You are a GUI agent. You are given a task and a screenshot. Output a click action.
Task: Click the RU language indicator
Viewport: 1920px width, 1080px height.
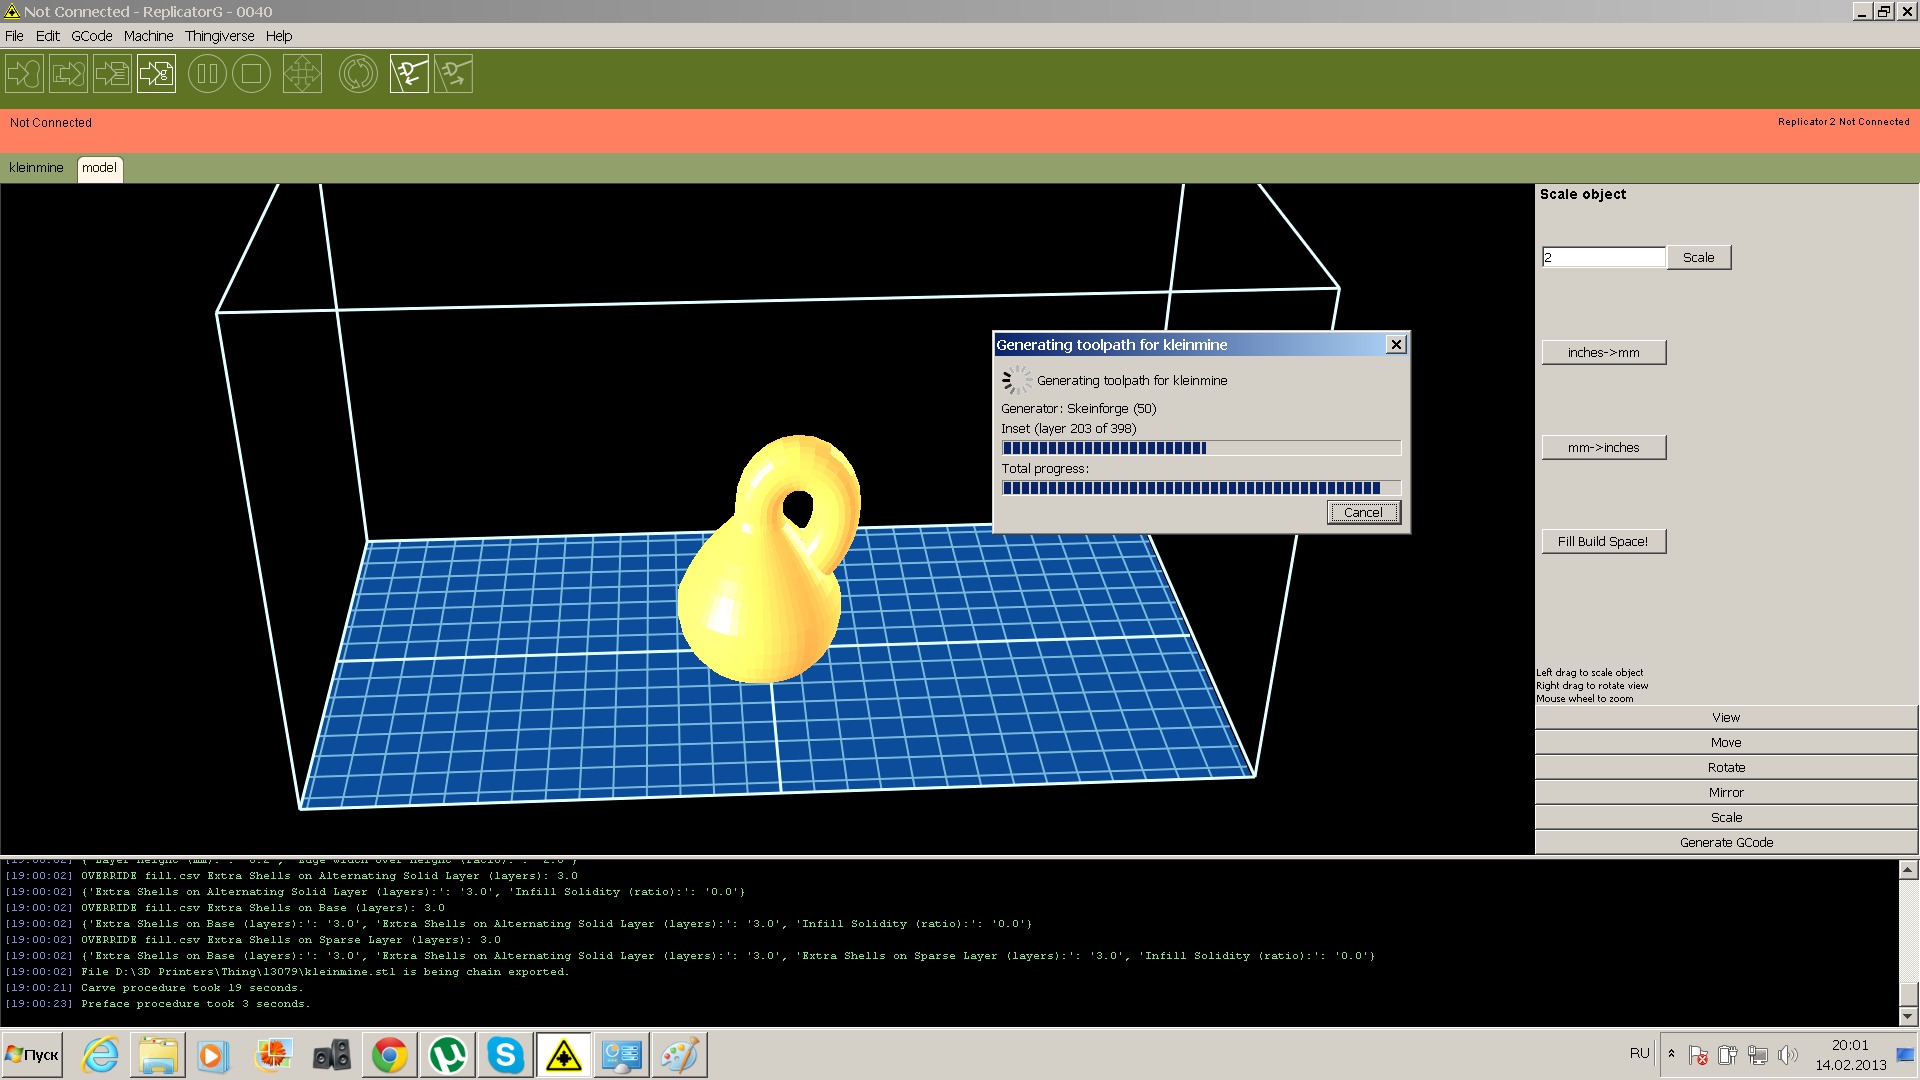[x=1639, y=1053]
